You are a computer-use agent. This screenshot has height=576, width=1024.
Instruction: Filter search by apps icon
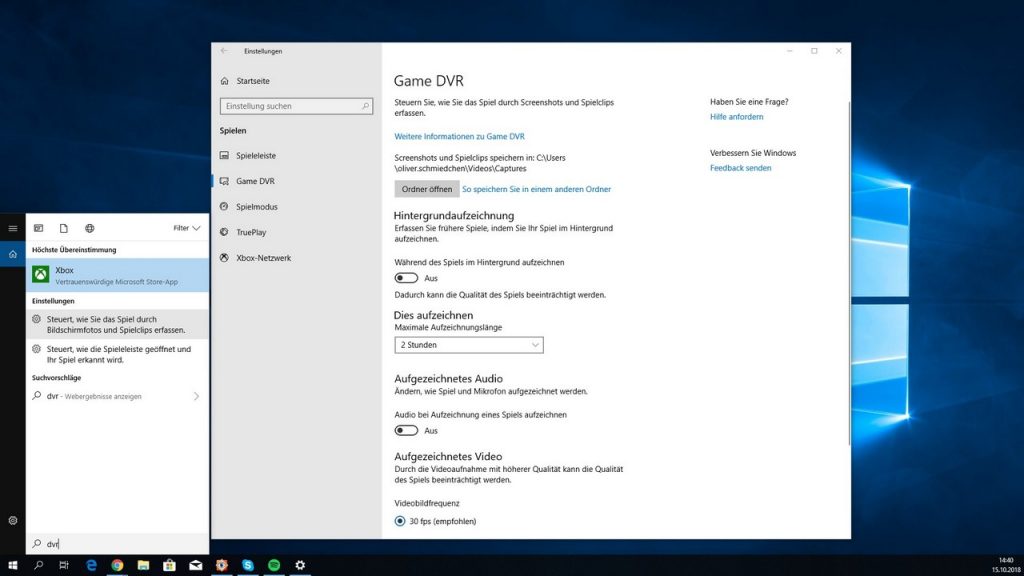39,228
